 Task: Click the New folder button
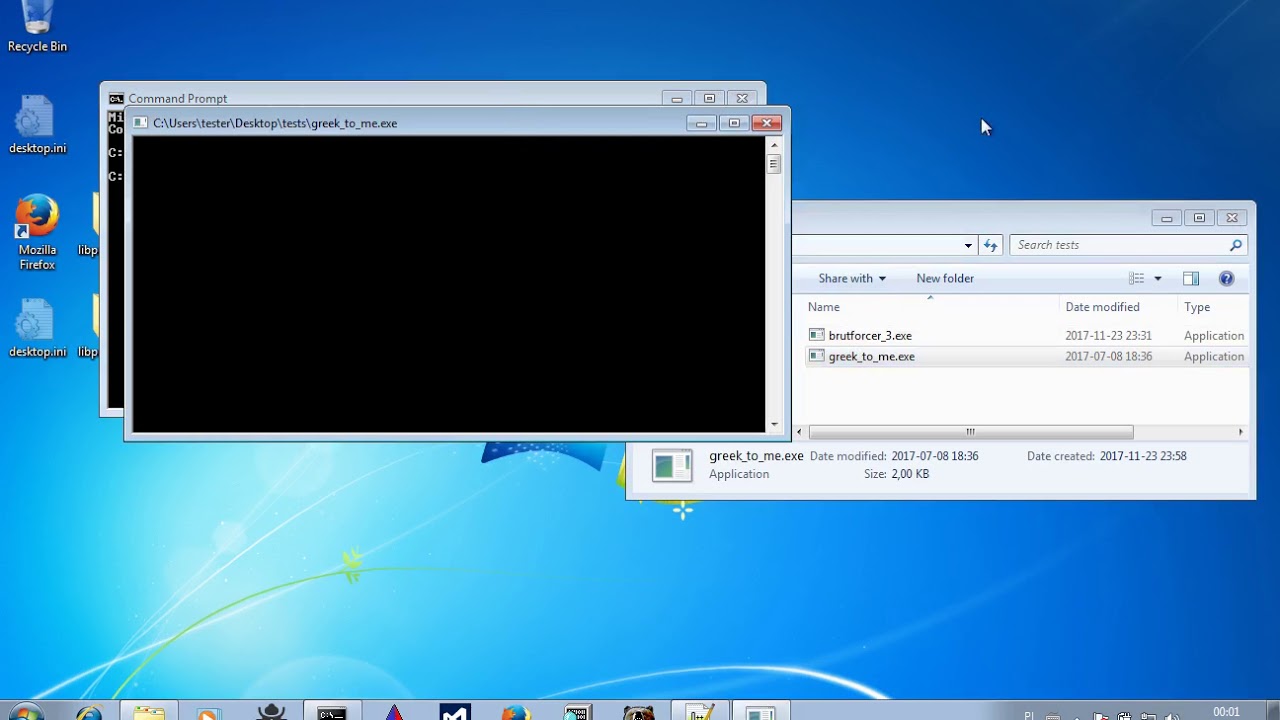[x=945, y=278]
